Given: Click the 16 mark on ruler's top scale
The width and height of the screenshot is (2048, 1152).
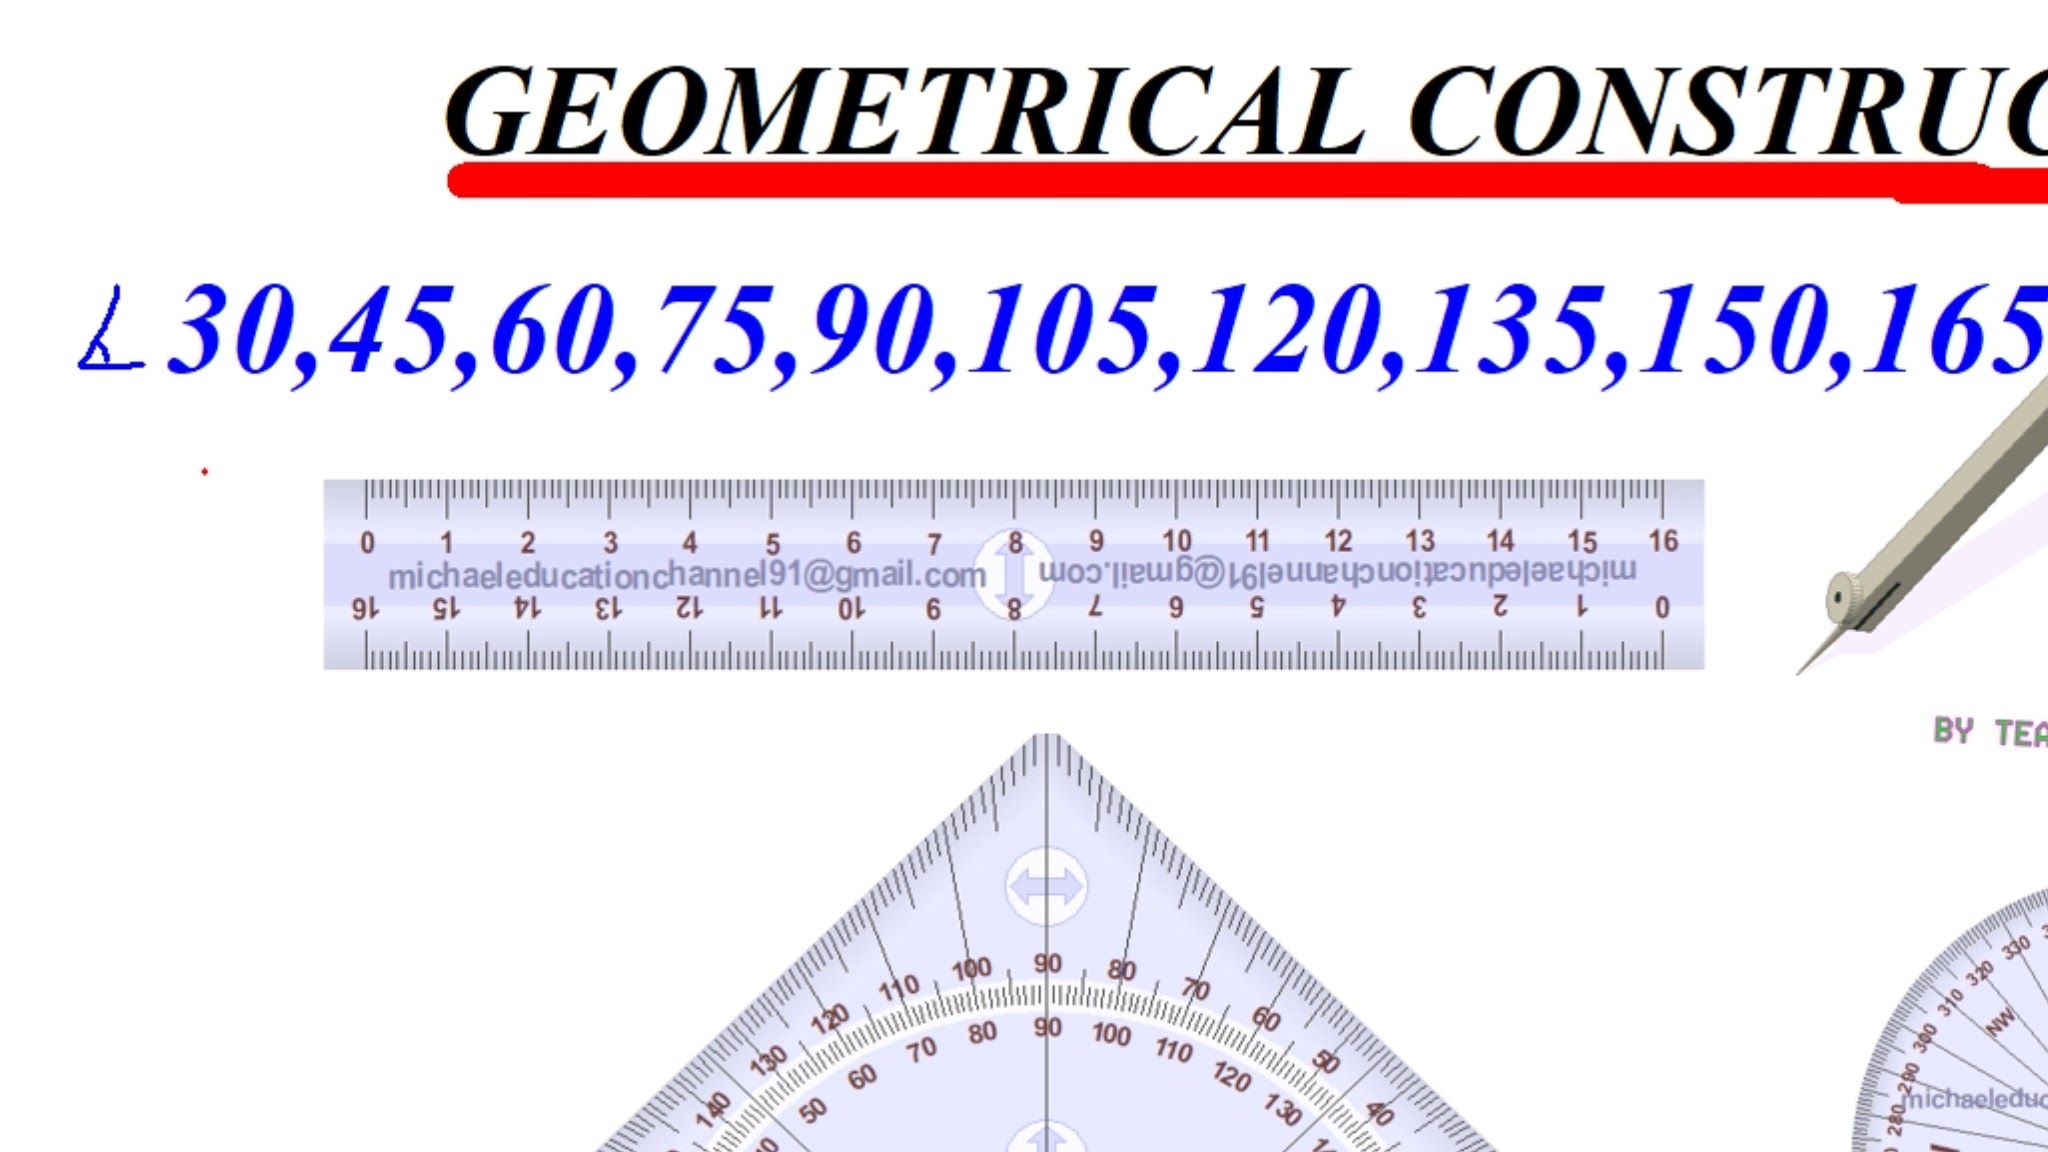Looking at the screenshot, I should [x=1663, y=541].
